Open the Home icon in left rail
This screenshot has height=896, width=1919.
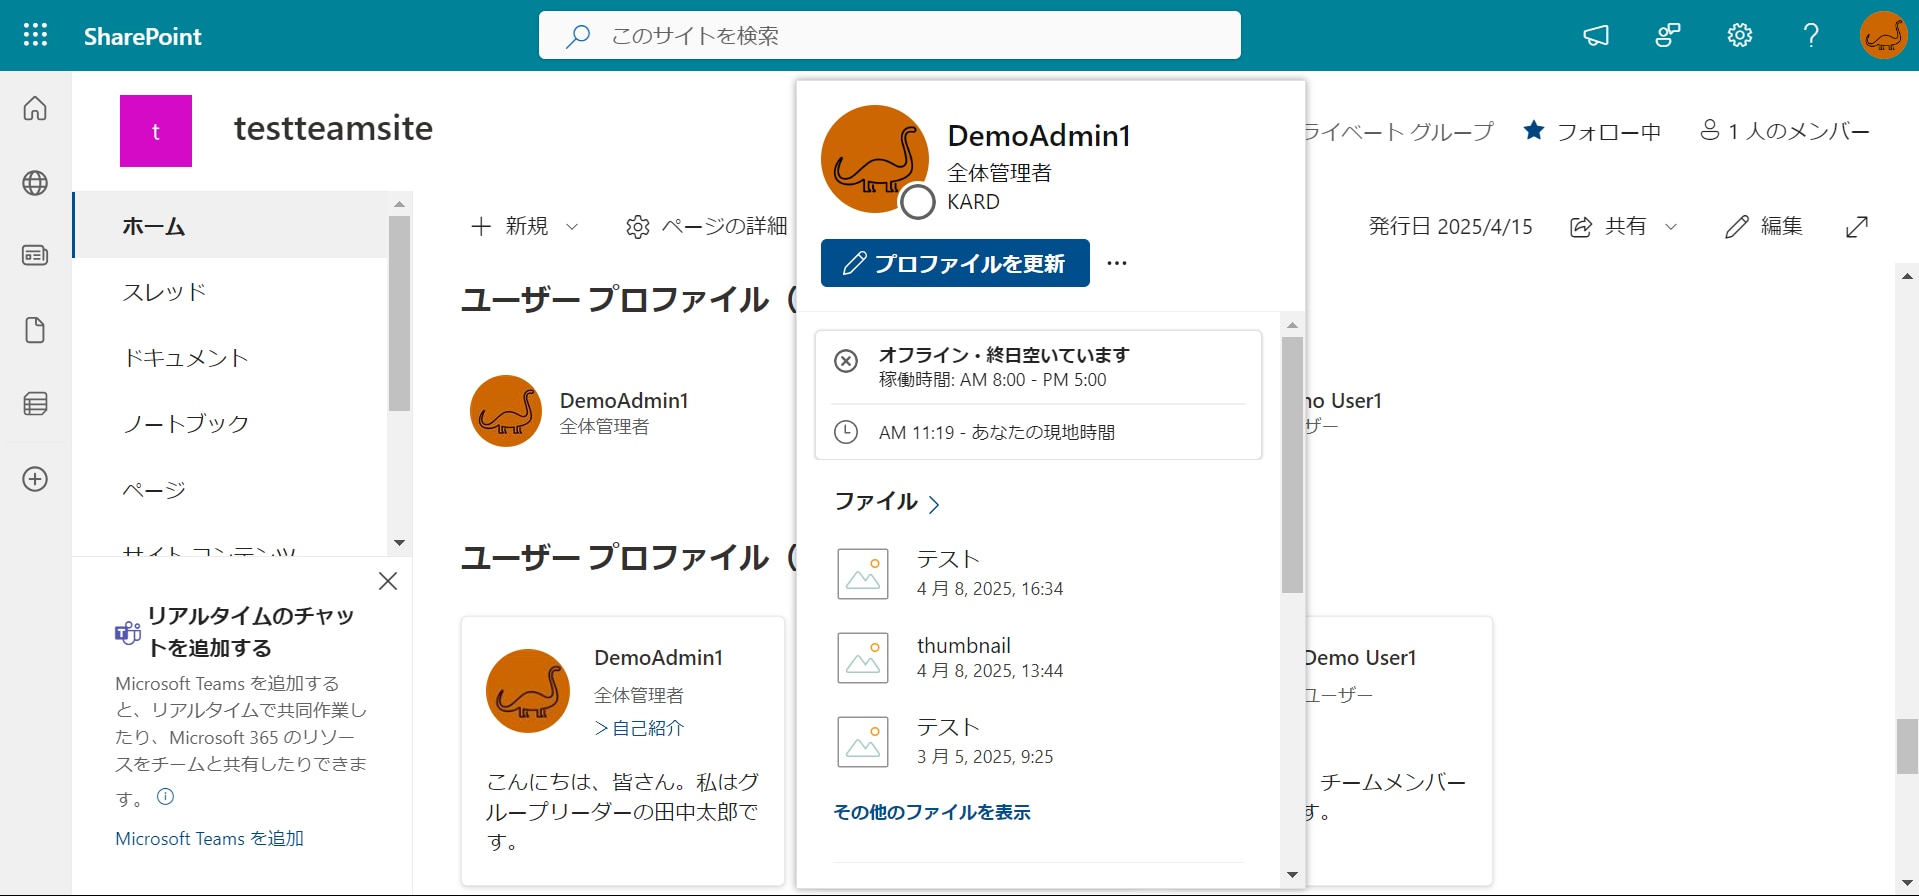(35, 108)
